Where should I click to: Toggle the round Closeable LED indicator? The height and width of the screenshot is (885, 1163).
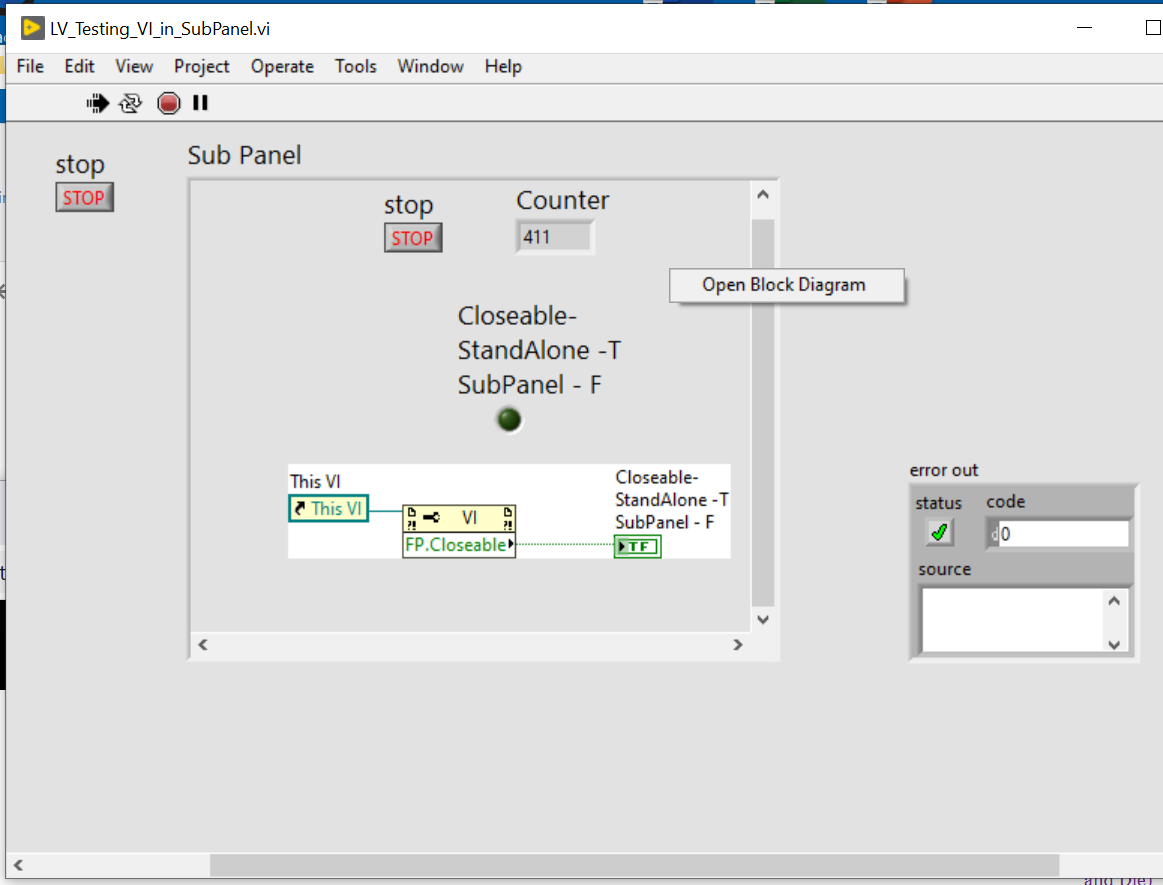pos(509,420)
